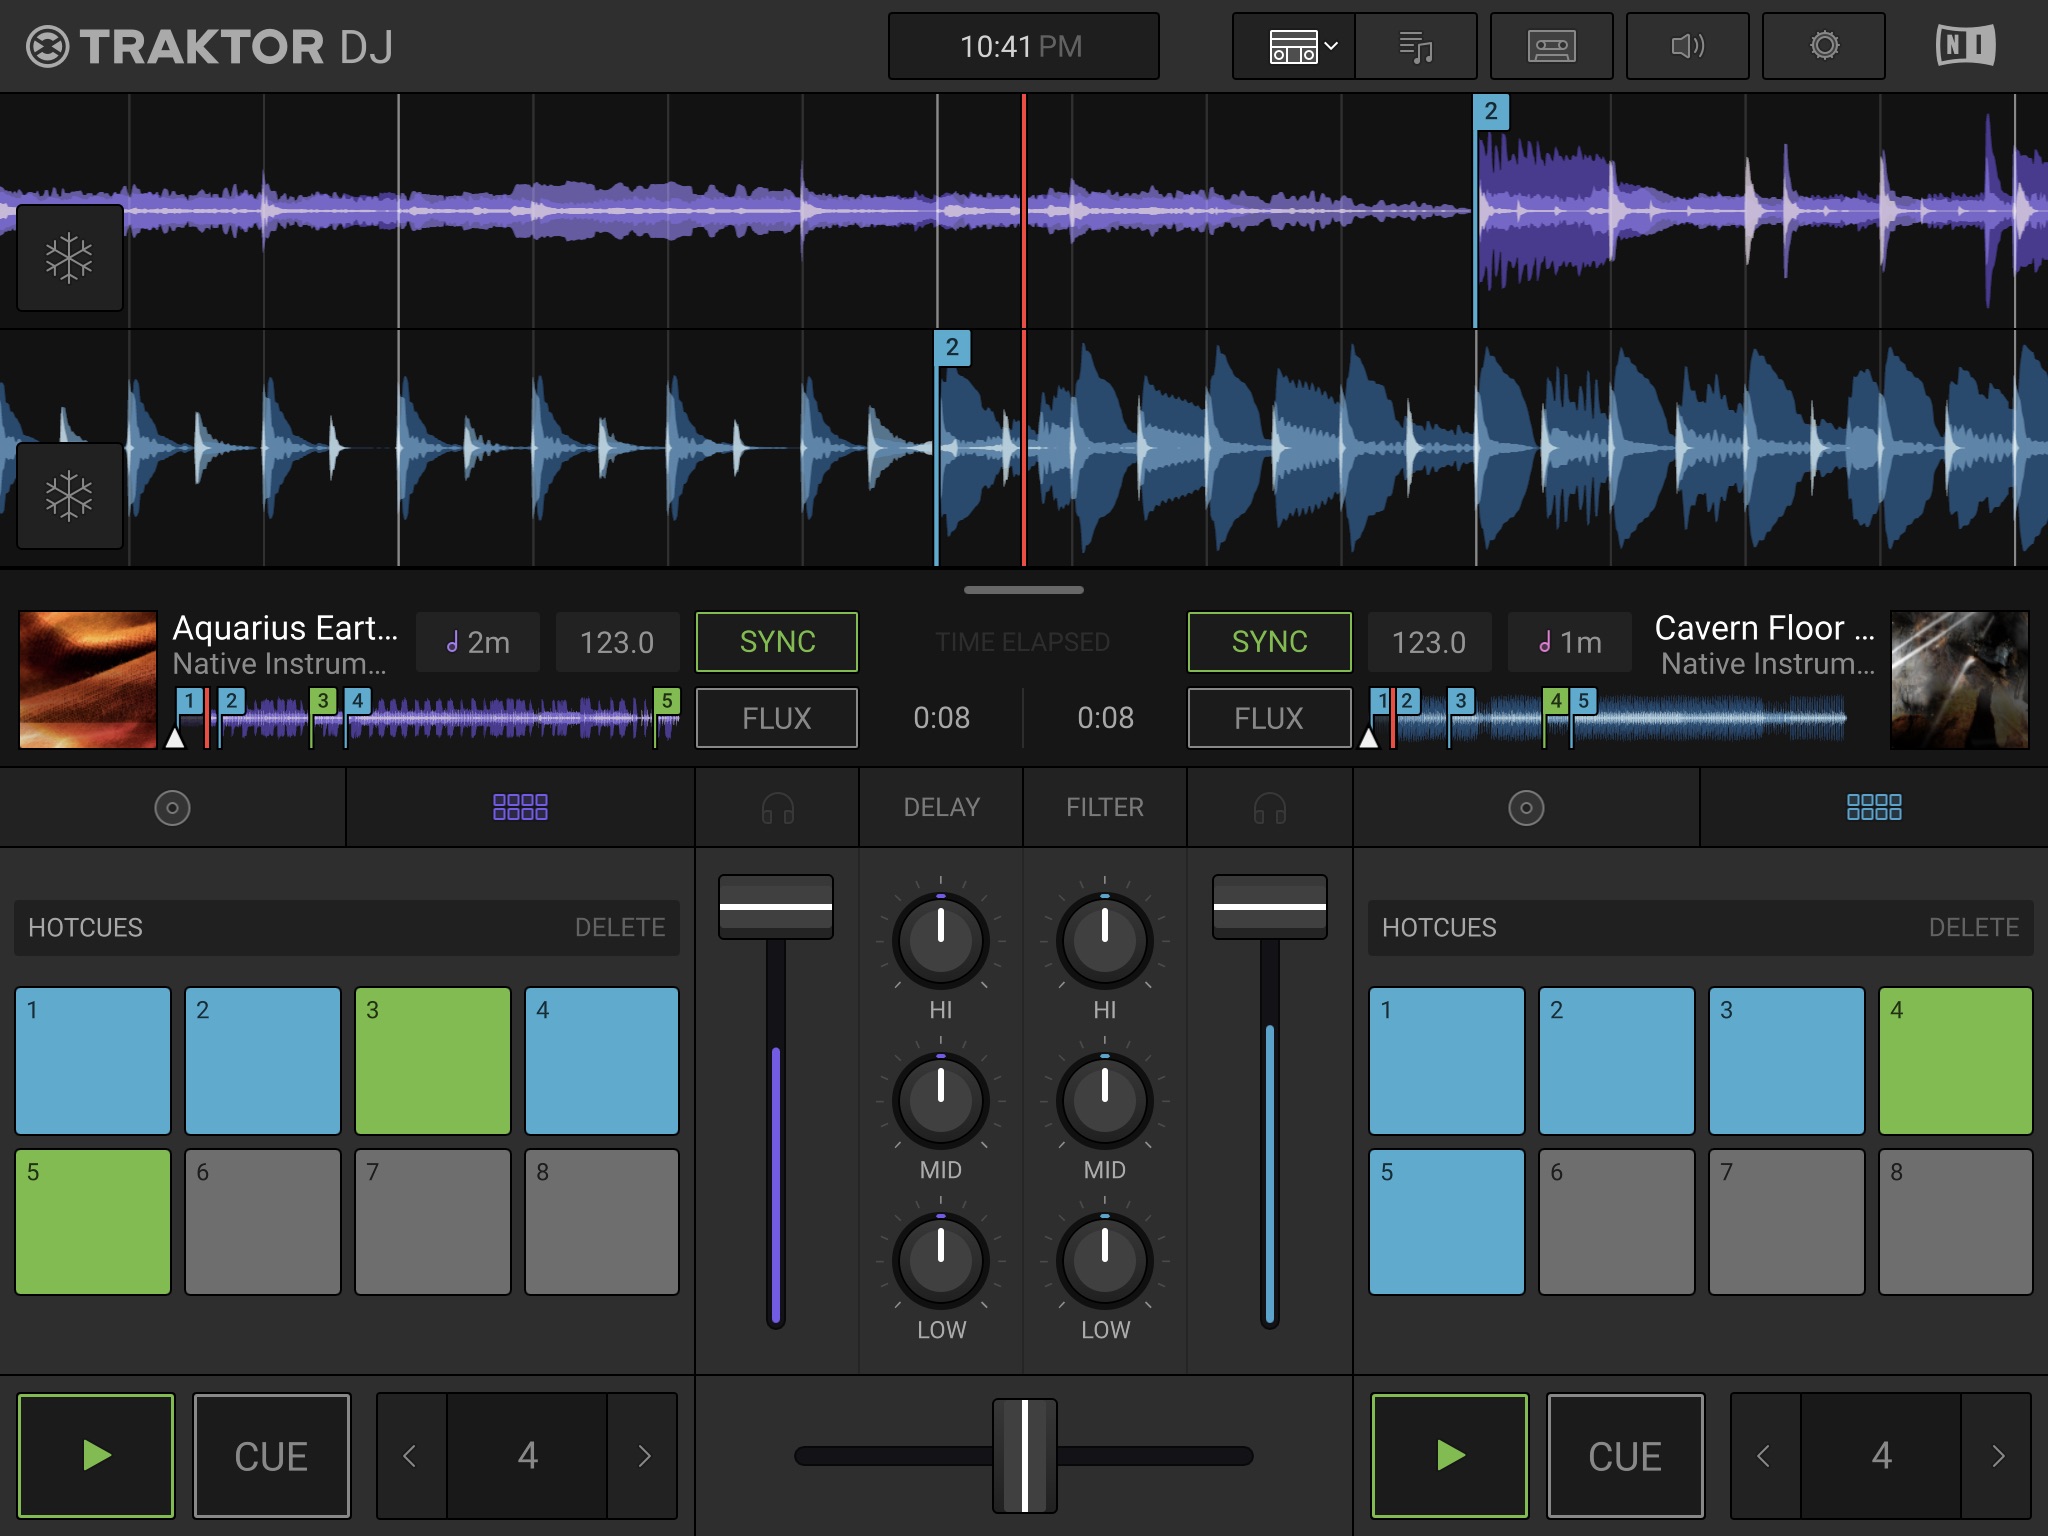Click DELETE in right HOTCUES panel

point(1973,928)
